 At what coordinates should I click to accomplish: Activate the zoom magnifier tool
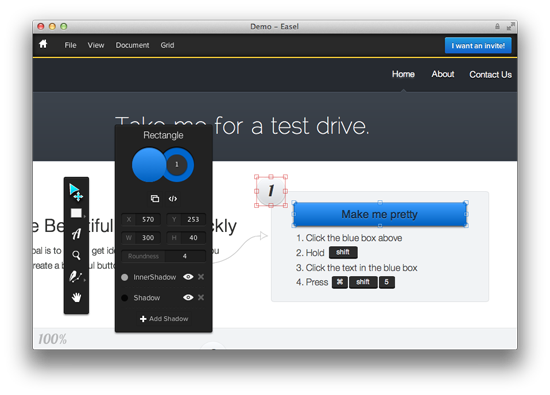pos(76,255)
